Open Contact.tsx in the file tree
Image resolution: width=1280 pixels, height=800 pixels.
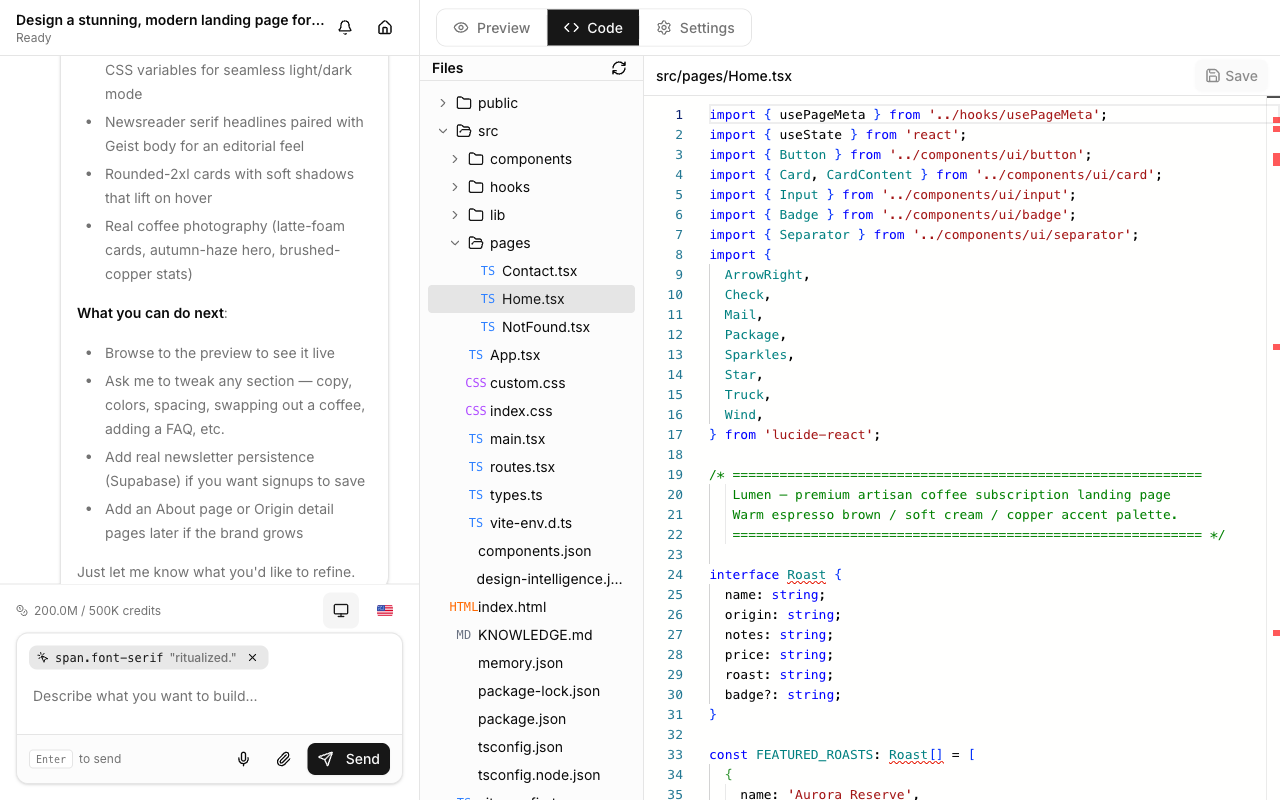coord(531,271)
